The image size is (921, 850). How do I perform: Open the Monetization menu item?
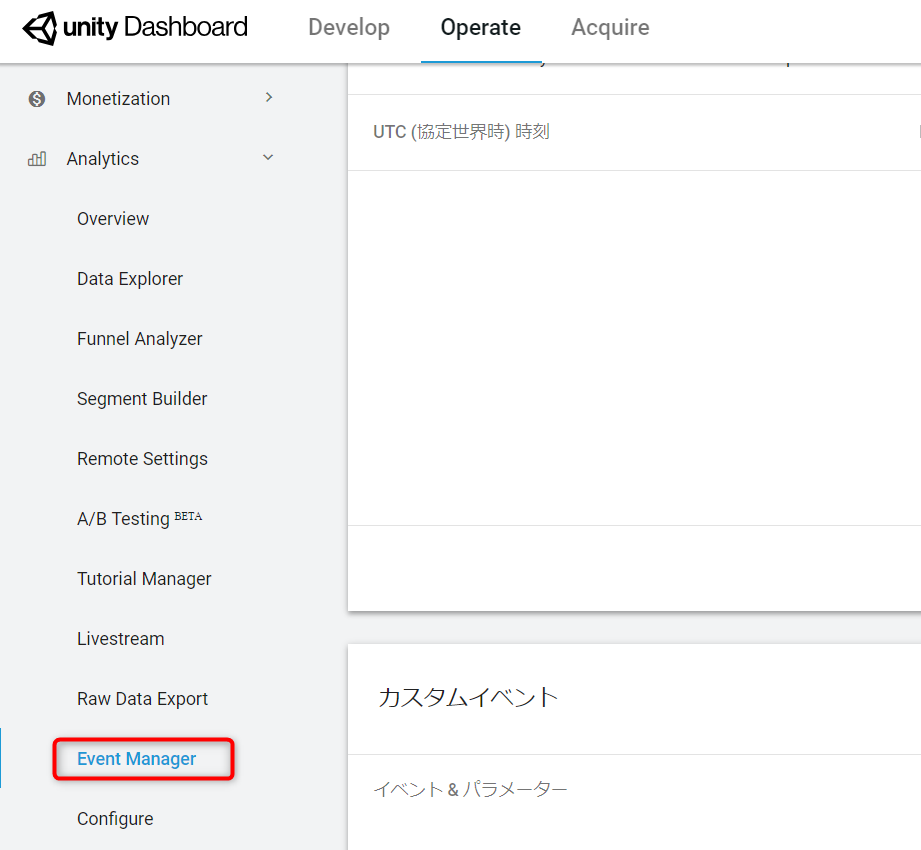pyautogui.click(x=118, y=99)
